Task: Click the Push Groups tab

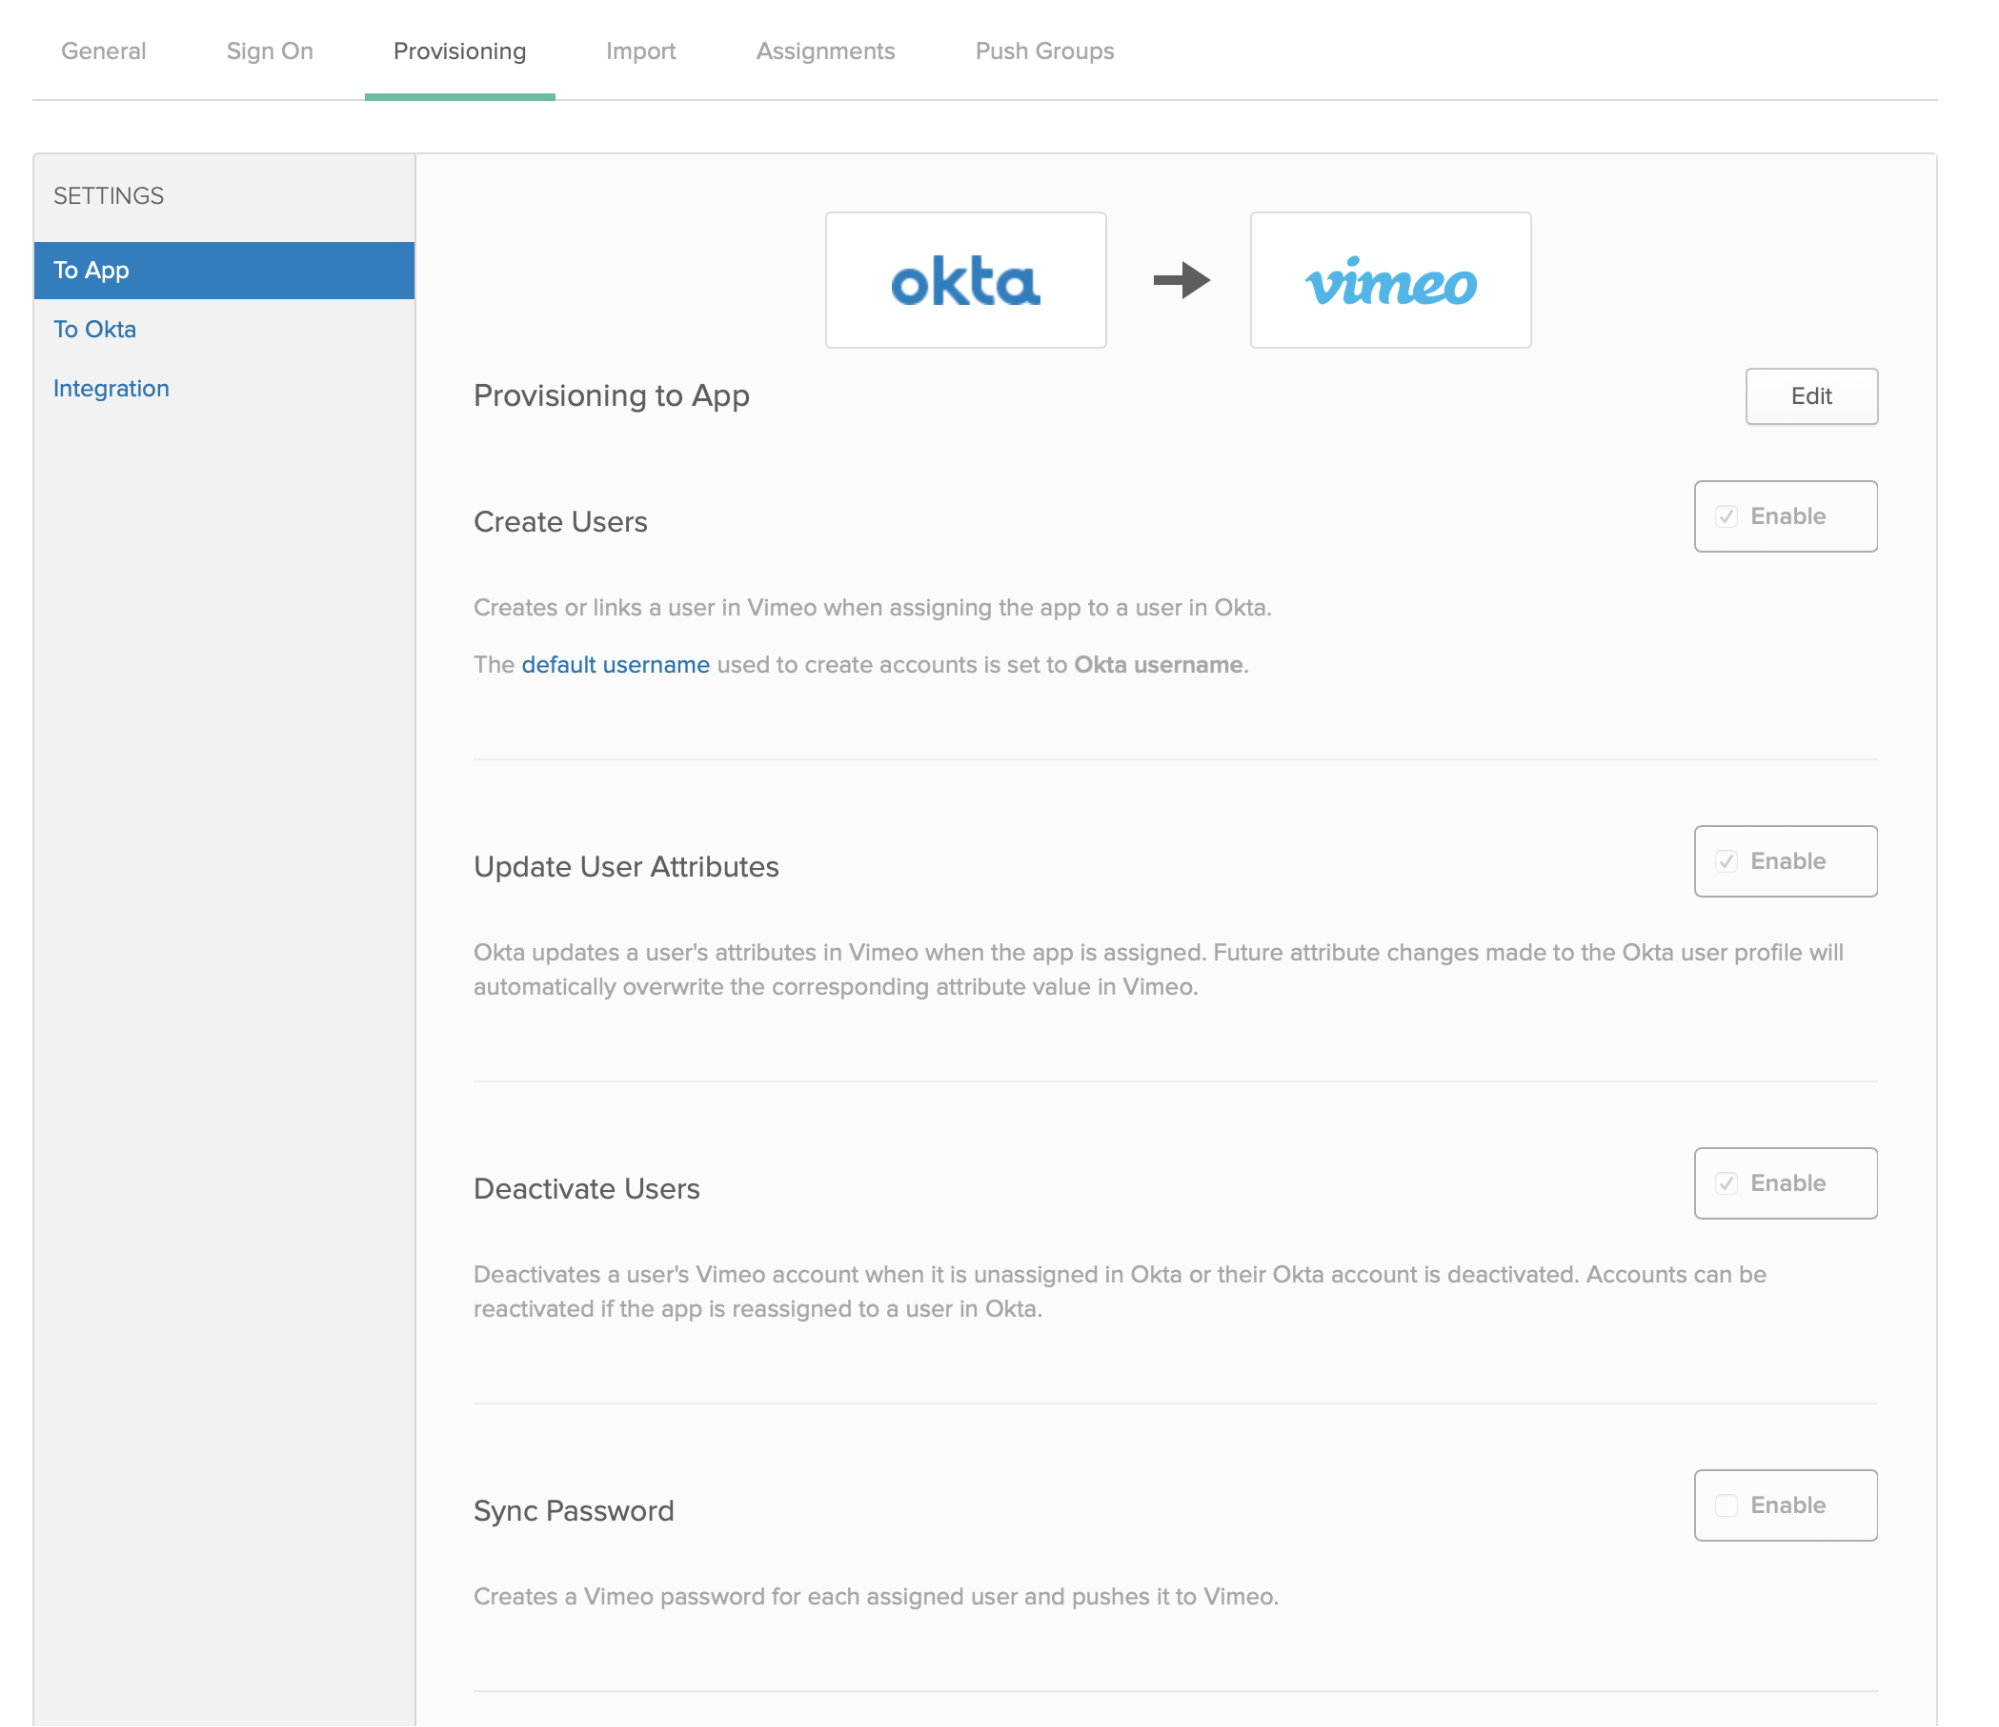Action: (x=1042, y=49)
